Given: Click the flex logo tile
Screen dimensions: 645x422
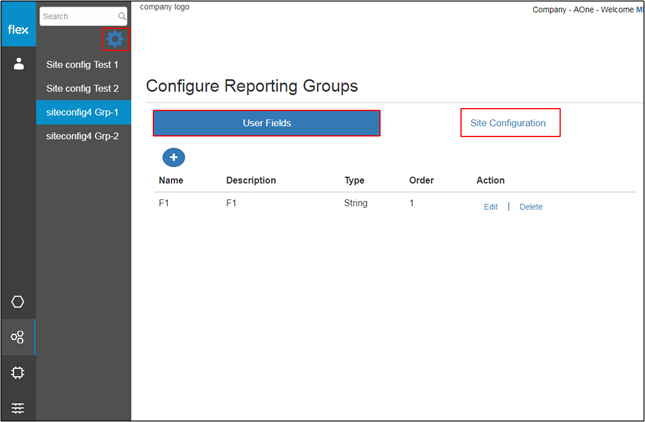Looking at the screenshot, I should (19, 23).
